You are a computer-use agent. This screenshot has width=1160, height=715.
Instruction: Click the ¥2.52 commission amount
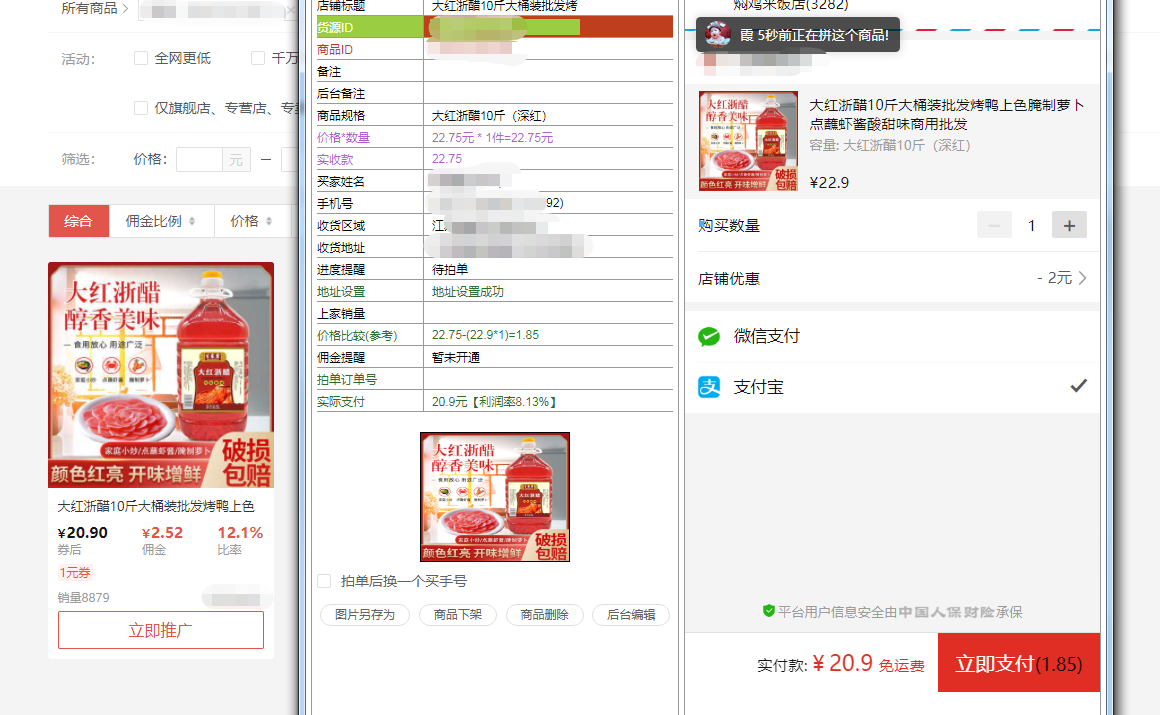point(162,533)
